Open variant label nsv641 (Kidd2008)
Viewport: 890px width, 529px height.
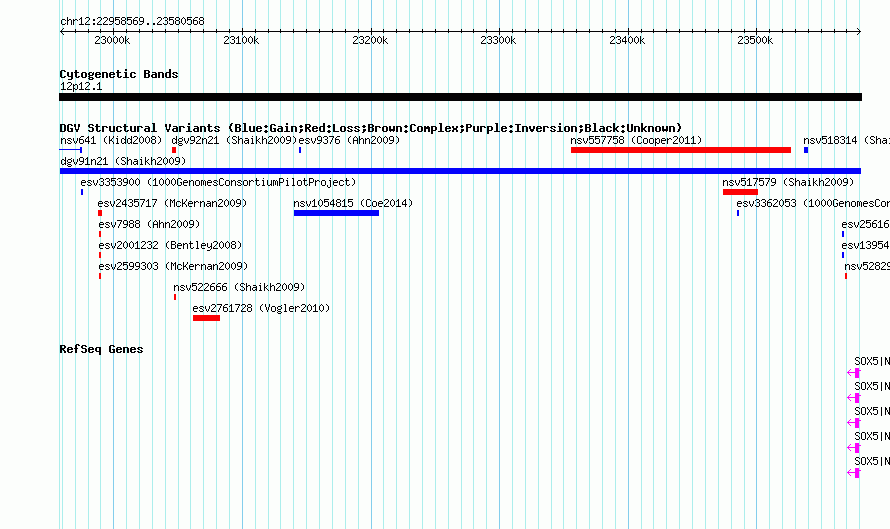click(111, 140)
